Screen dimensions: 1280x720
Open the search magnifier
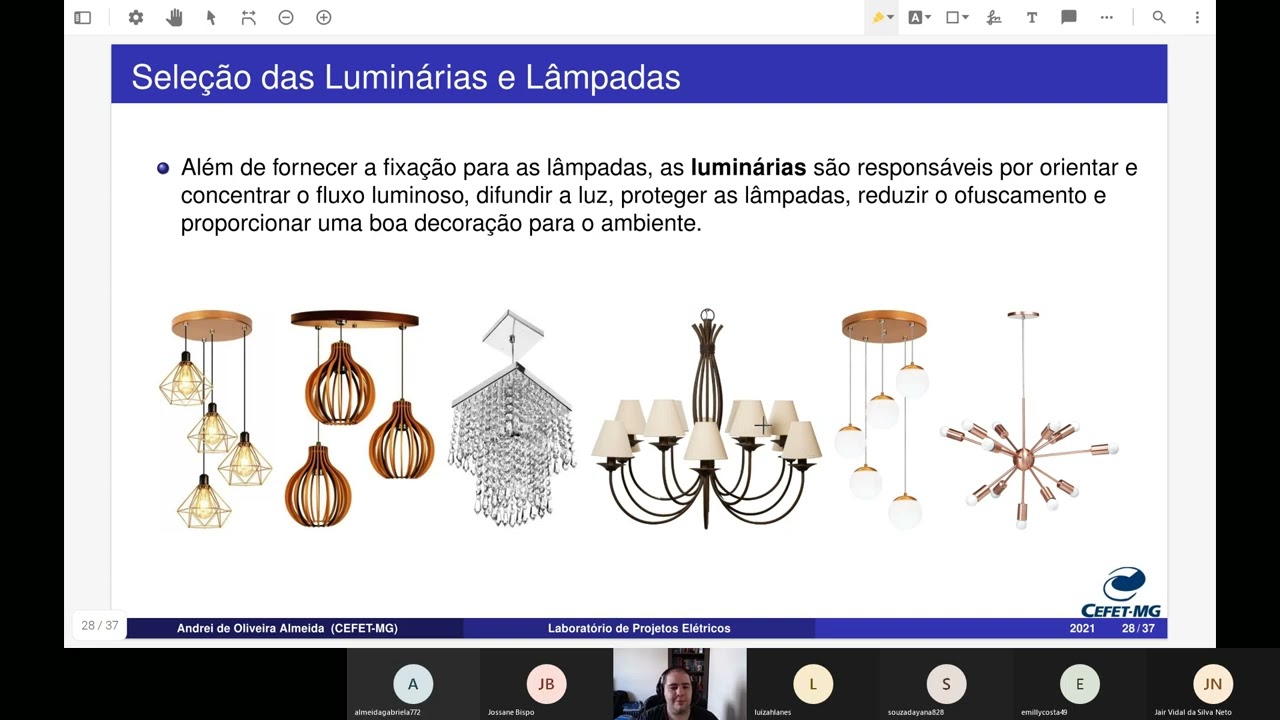tap(1159, 17)
